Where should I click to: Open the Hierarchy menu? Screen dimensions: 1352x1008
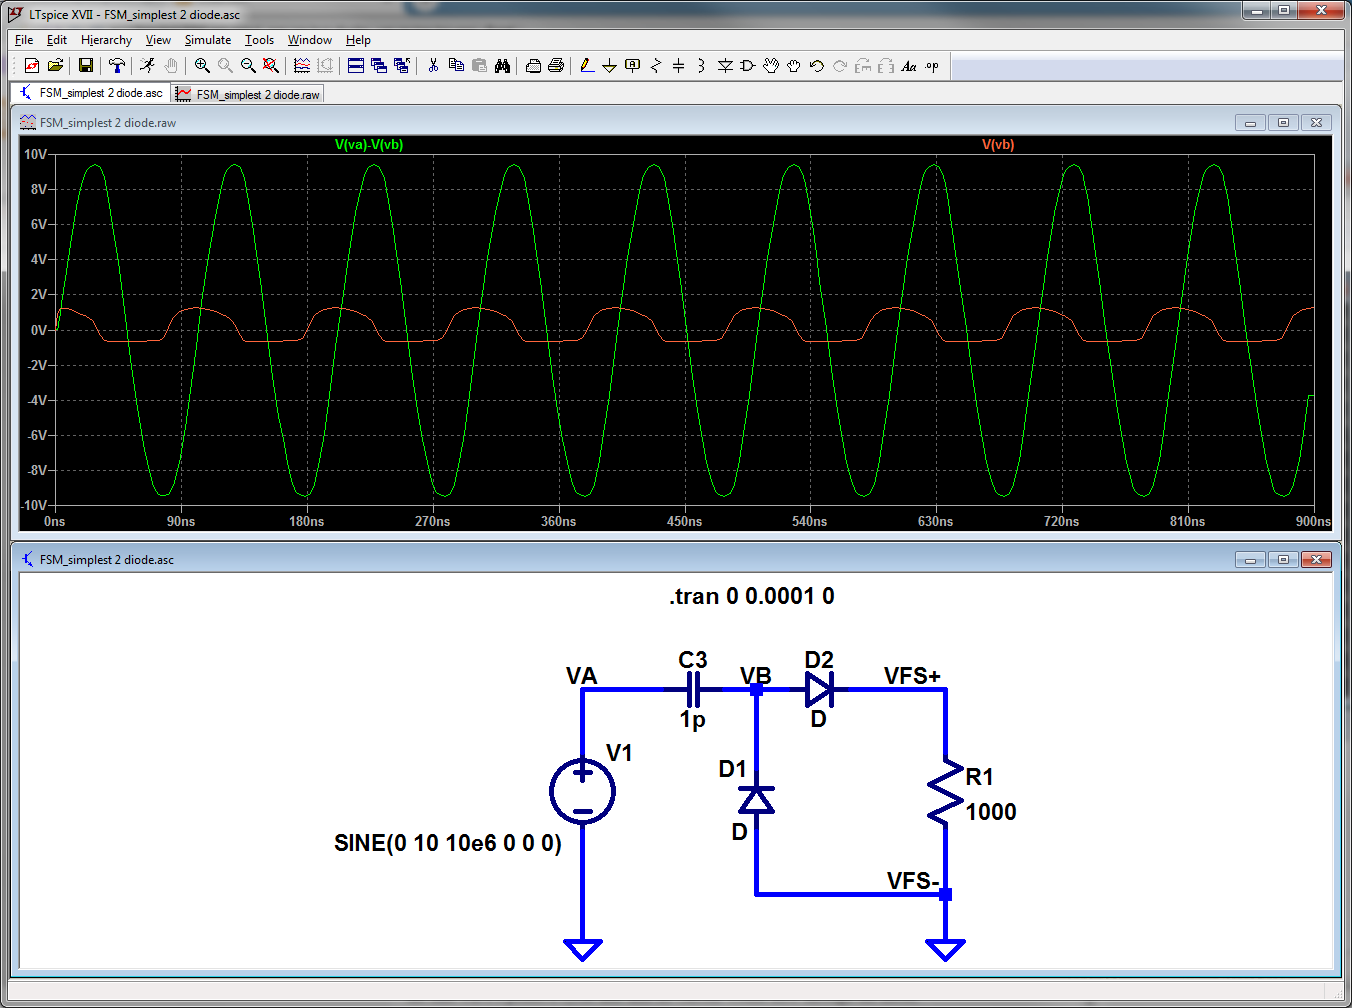[x=106, y=40]
